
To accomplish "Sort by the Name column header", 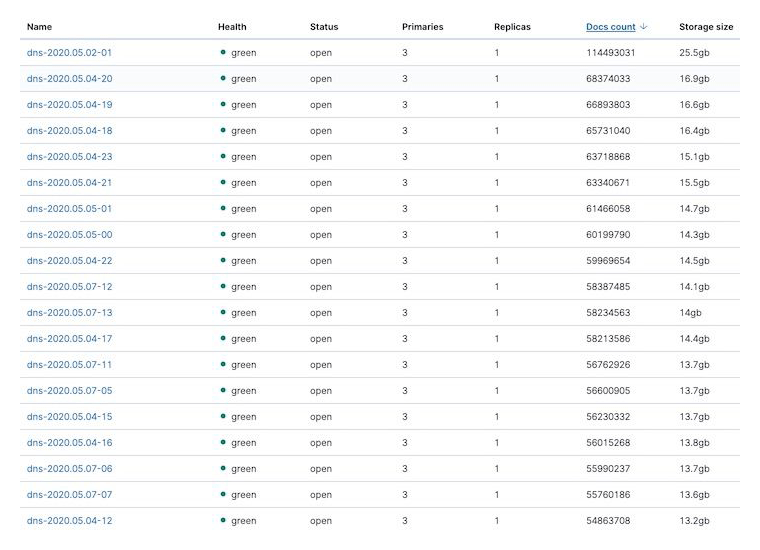I will coord(39,27).
